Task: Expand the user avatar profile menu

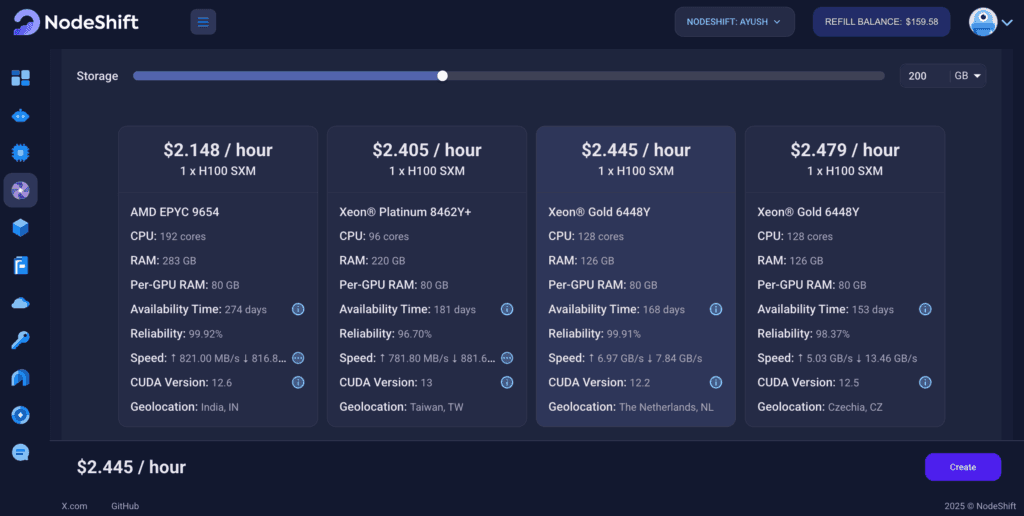Action: (x=990, y=22)
